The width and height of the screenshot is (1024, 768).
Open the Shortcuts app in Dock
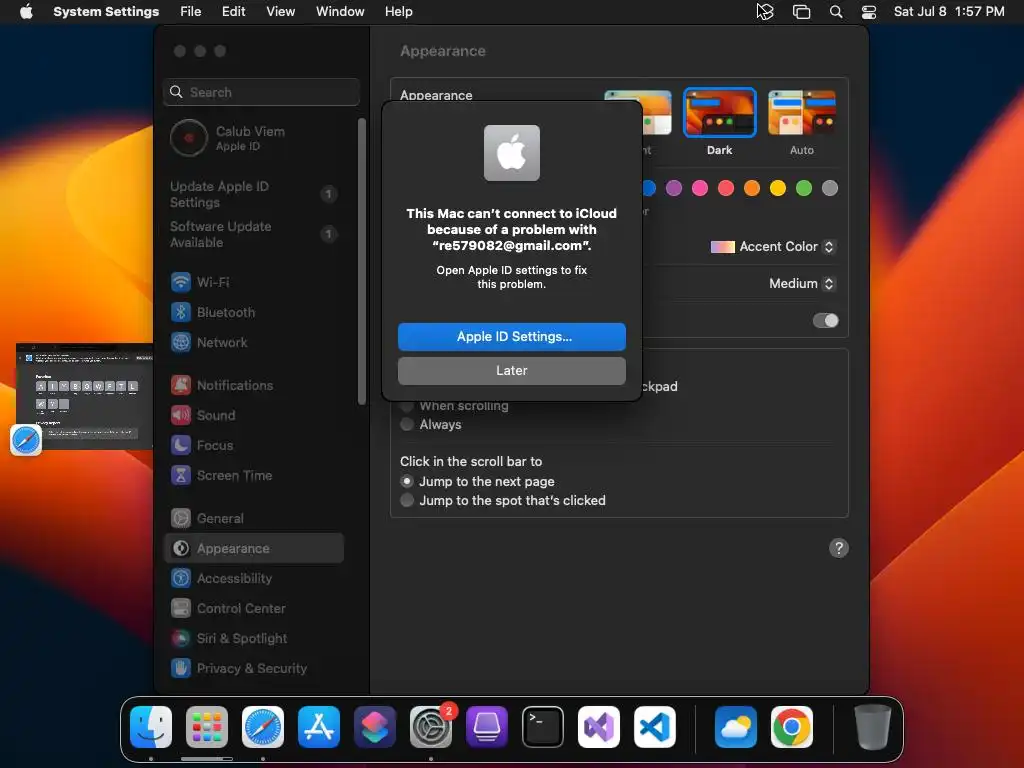[375, 726]
